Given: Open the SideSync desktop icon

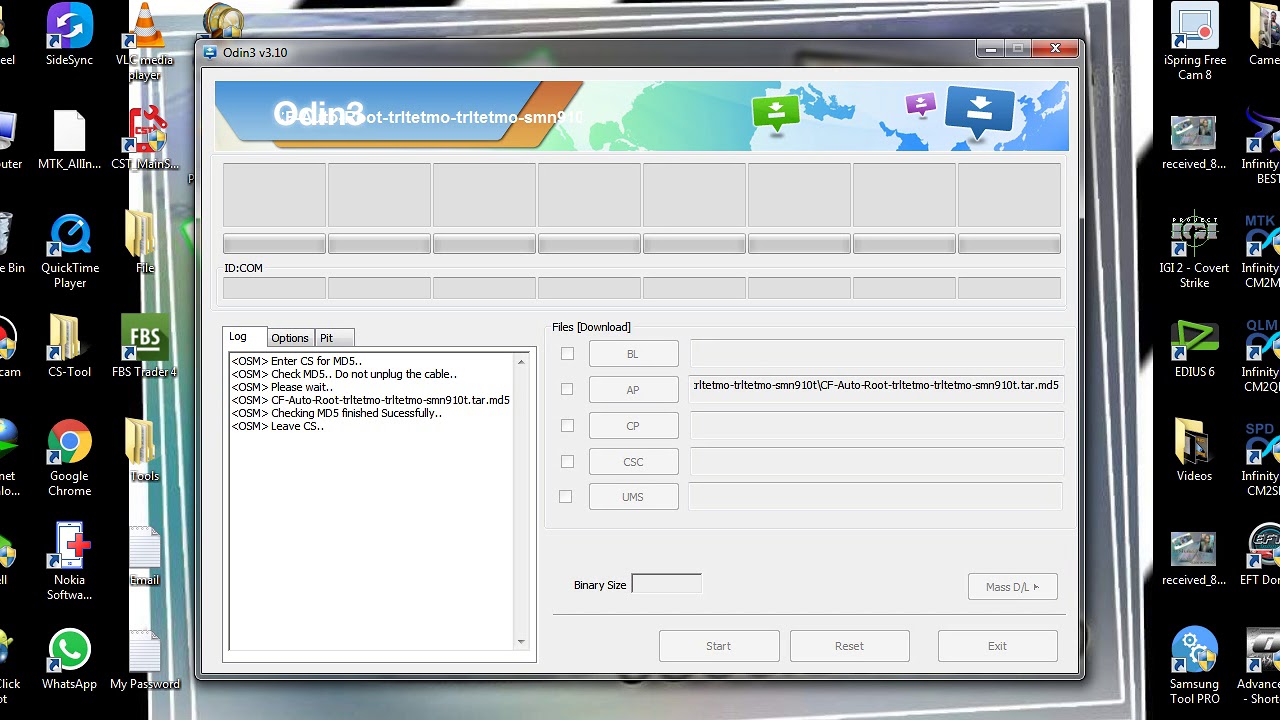Looking at the screenshot, I should [69, 35].
